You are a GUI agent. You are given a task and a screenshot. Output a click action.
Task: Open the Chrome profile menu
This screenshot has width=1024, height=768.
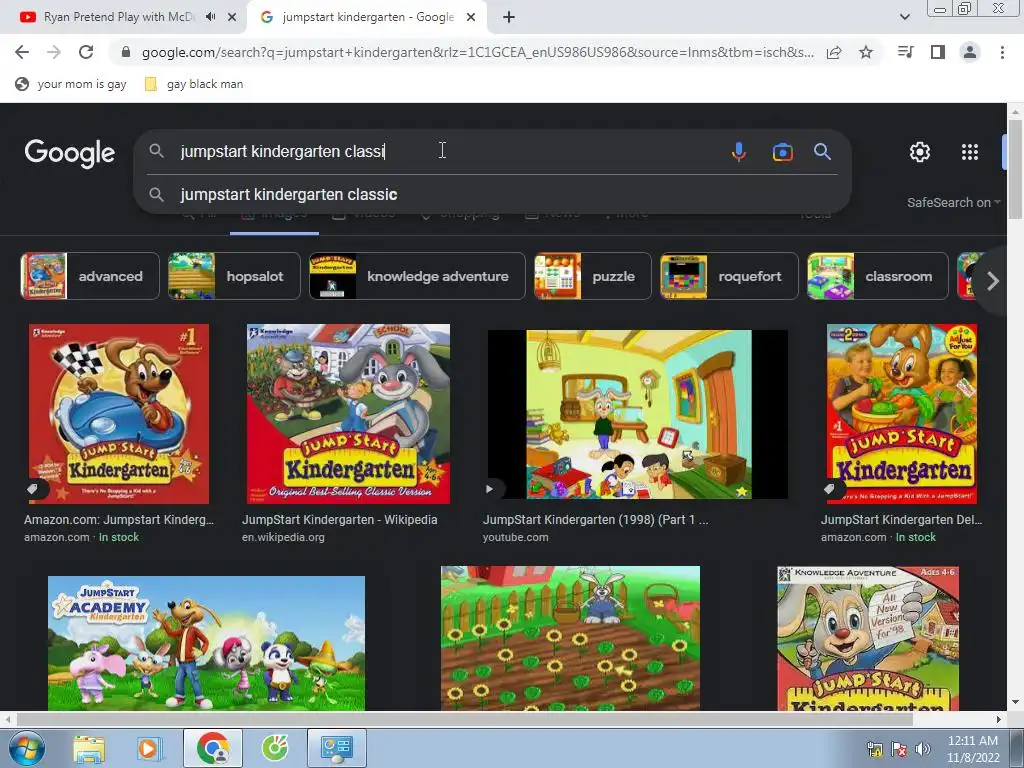(970, 52)
